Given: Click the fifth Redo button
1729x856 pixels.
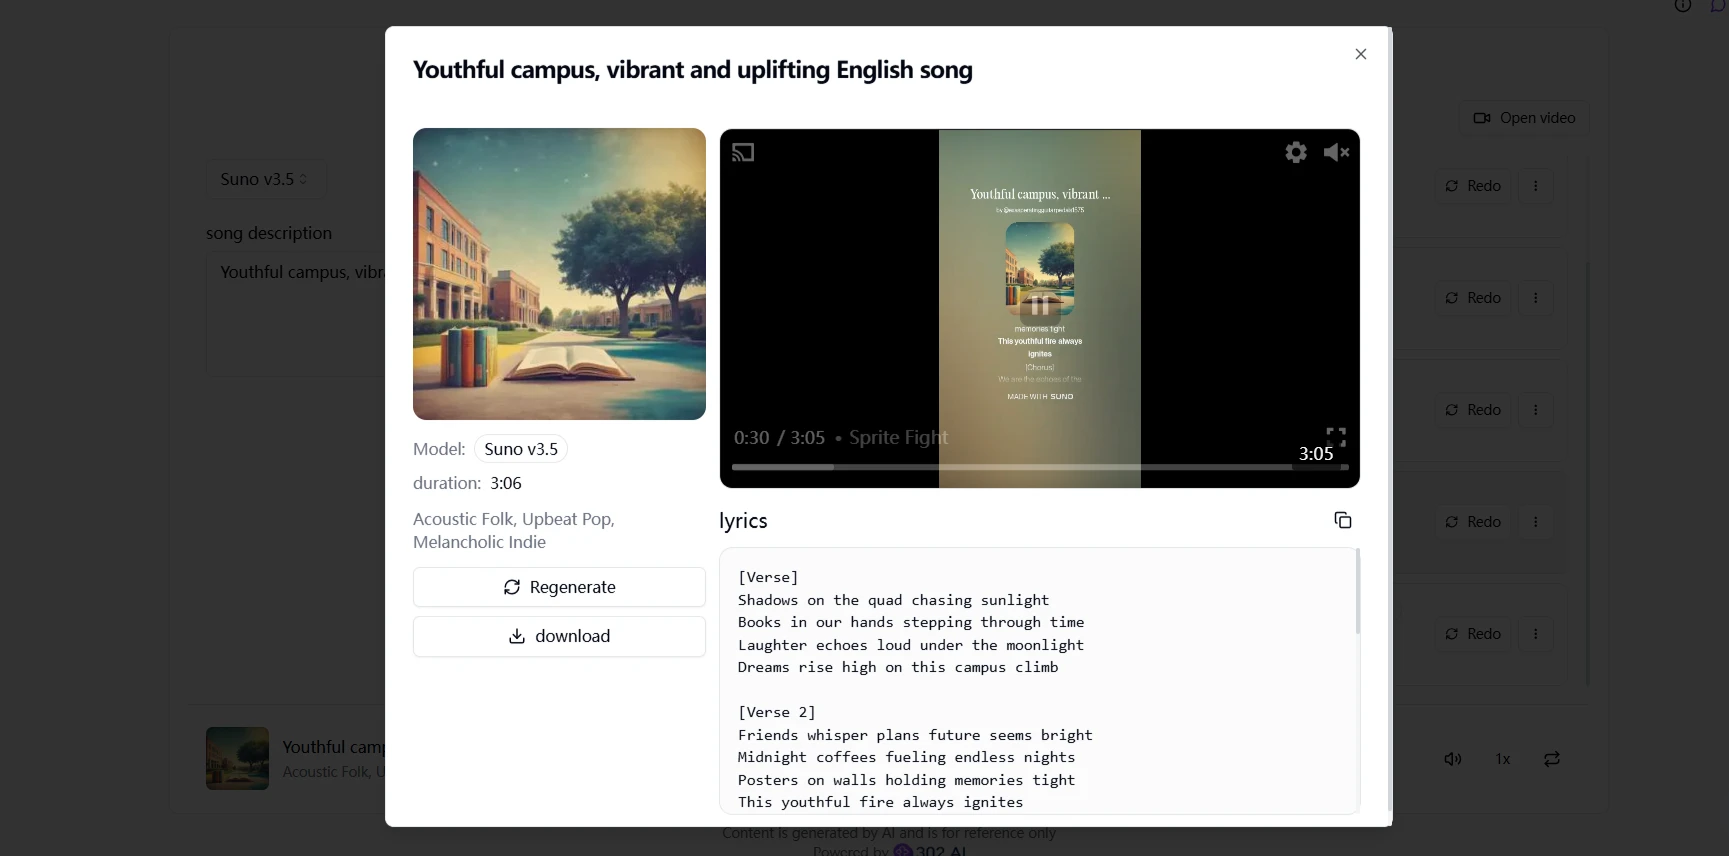Looking at the screenshot, I should pyautogui.click(x=1473, y=634).
